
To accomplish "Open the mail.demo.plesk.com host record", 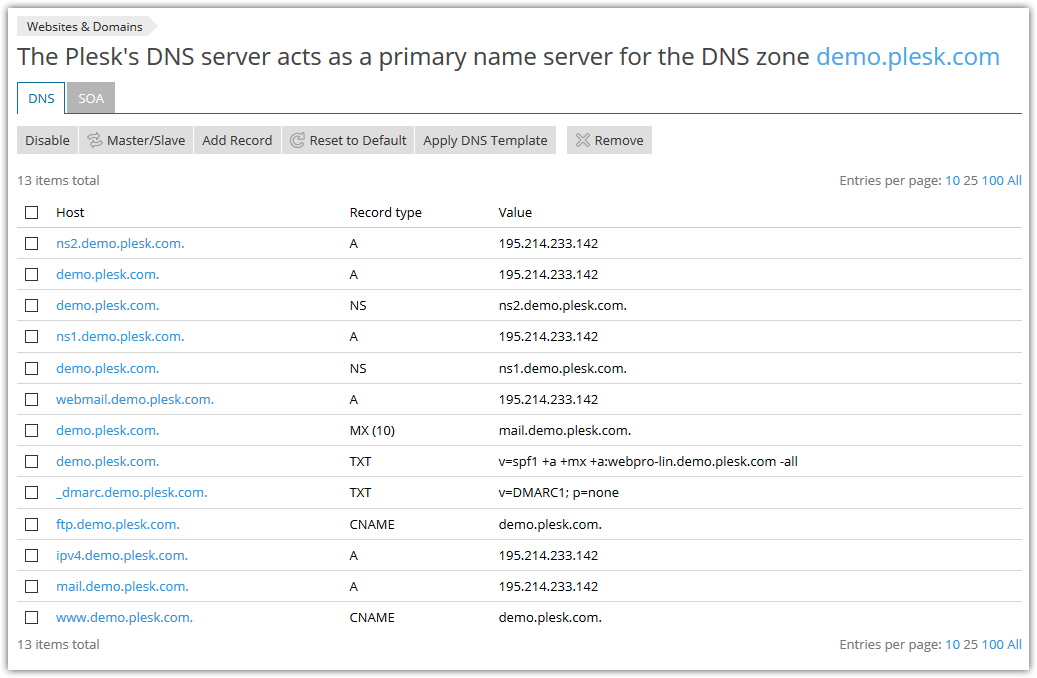I will pyautogui.click(x=122, y=586).
